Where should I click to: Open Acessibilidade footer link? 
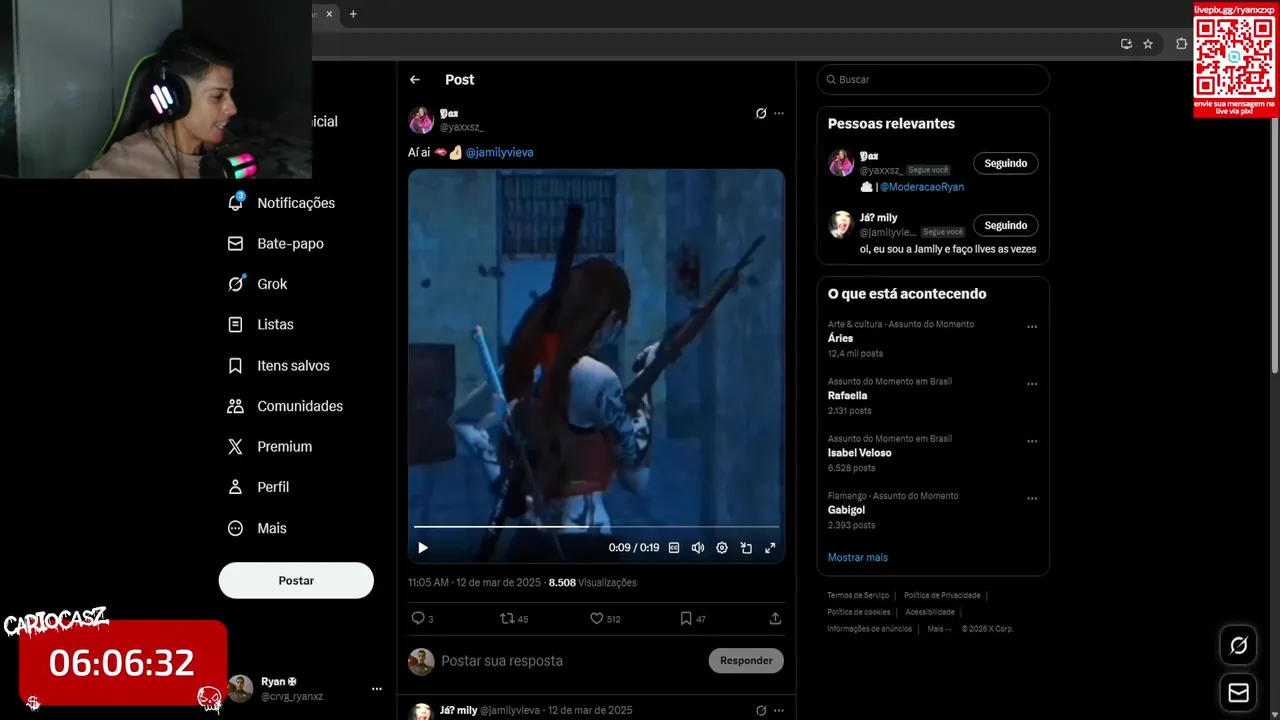coord(930,612)
